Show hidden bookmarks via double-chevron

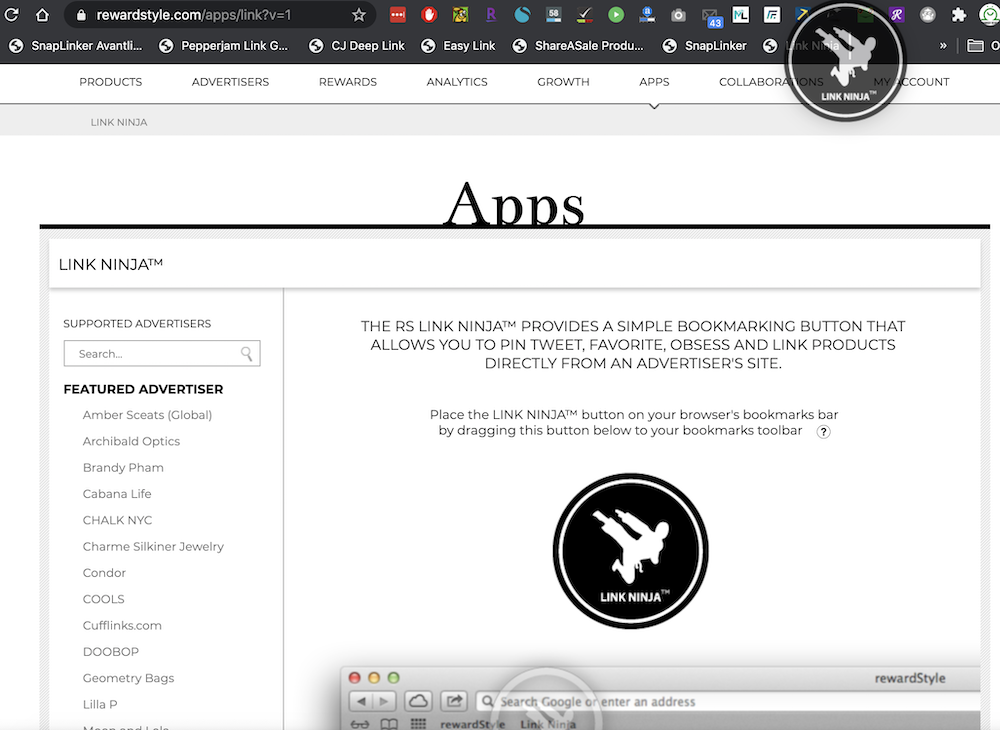point(943,45)
